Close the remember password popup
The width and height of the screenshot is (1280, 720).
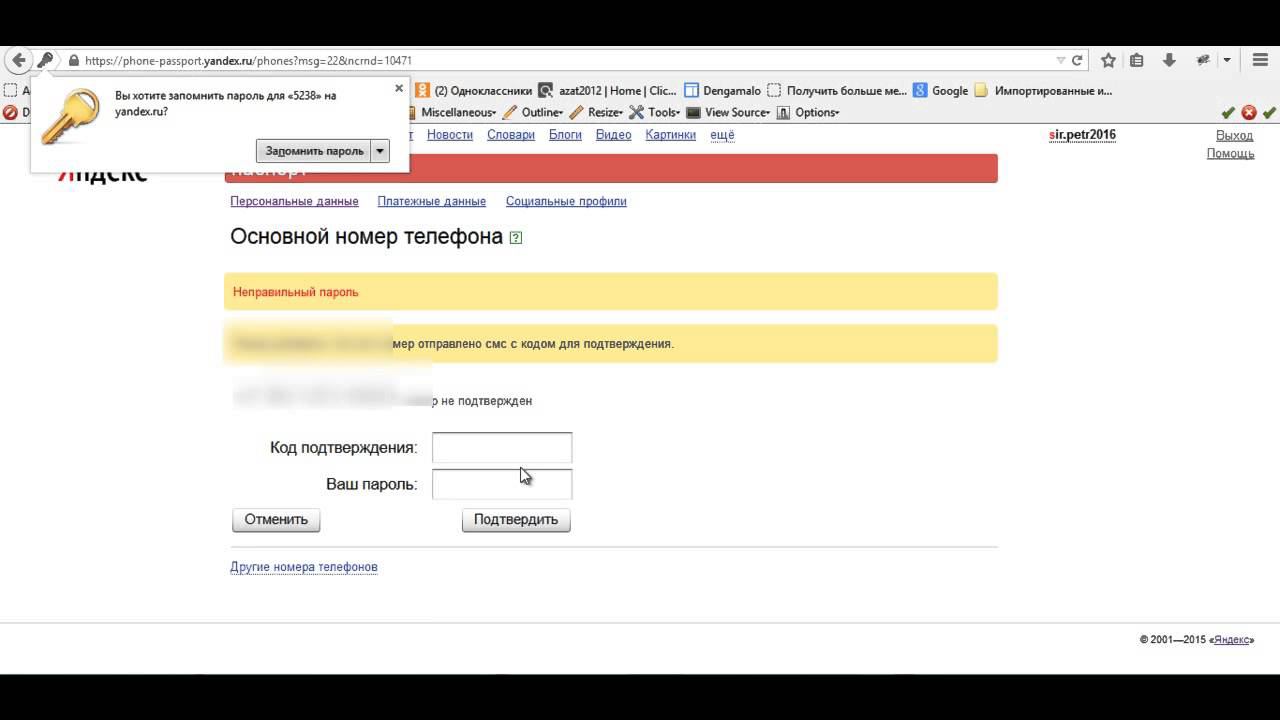click(x=399, y=88)
